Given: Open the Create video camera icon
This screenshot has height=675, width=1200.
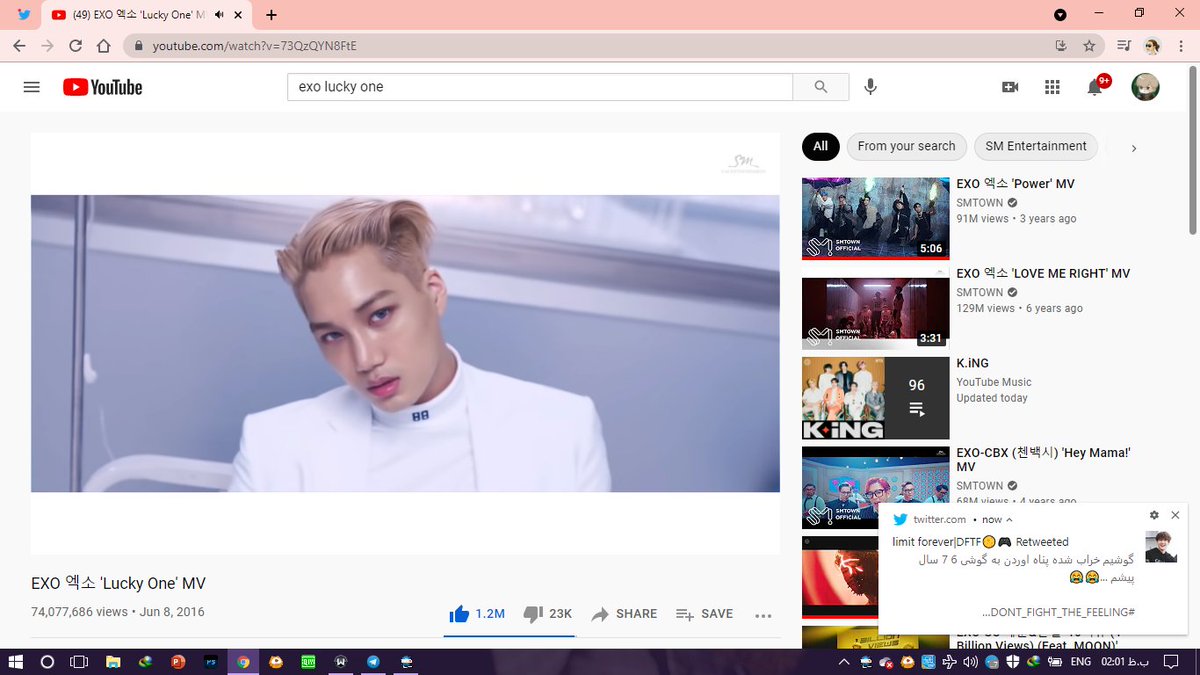Looking at the screenshot, I should 1010,87.
